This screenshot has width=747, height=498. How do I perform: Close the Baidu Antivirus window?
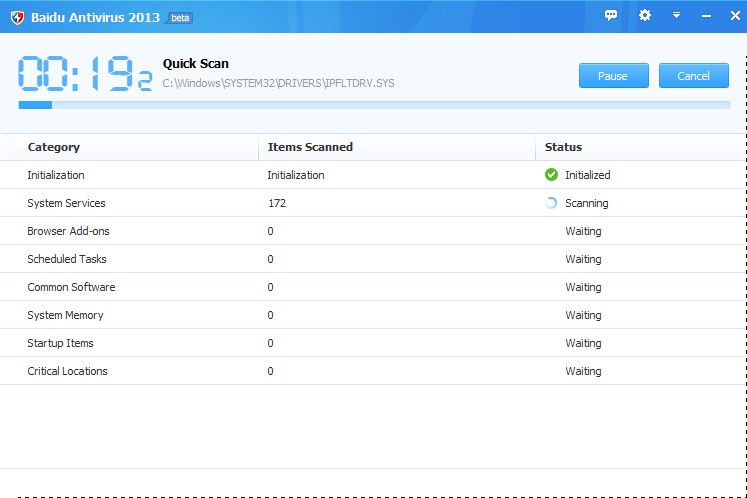click(x=733, y=16)
